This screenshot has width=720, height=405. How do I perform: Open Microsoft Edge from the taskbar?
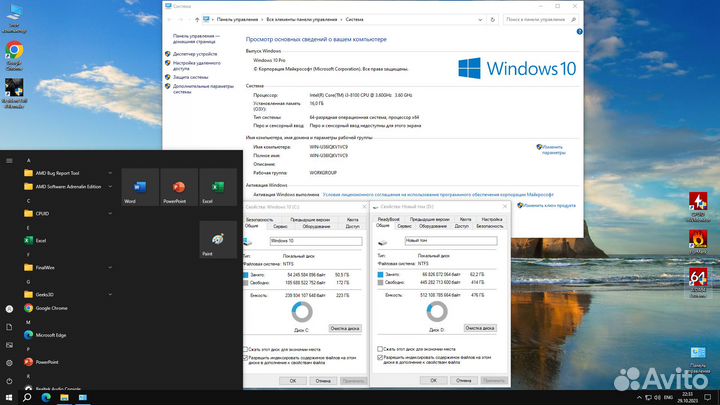point(46,397)
